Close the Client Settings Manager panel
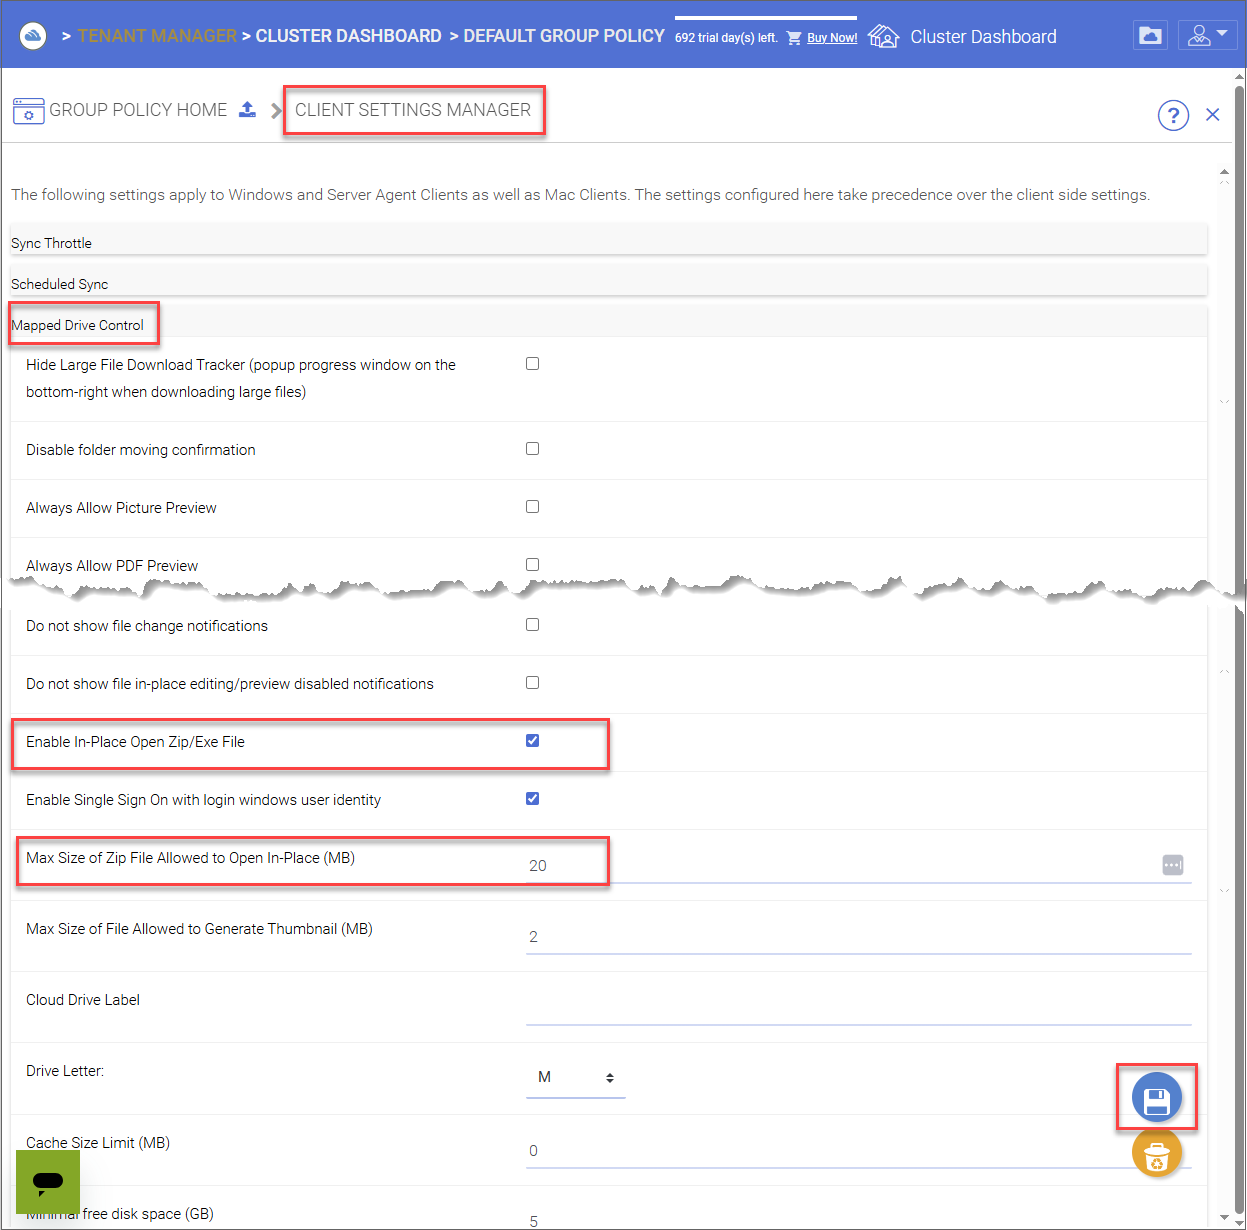Viewport: 1247px width, 1230px height. pos(1213,115)
